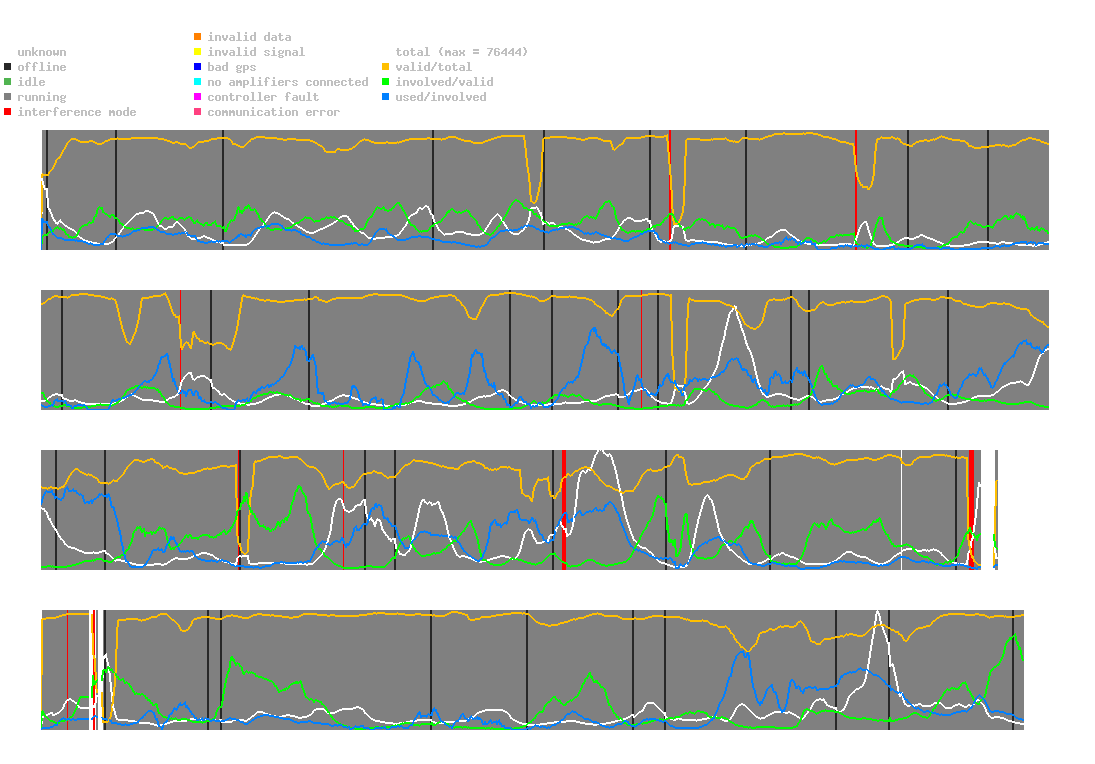Click the black offline legend swatch
The height and width of the screenshot is (764, 1095).
(8, 67)
